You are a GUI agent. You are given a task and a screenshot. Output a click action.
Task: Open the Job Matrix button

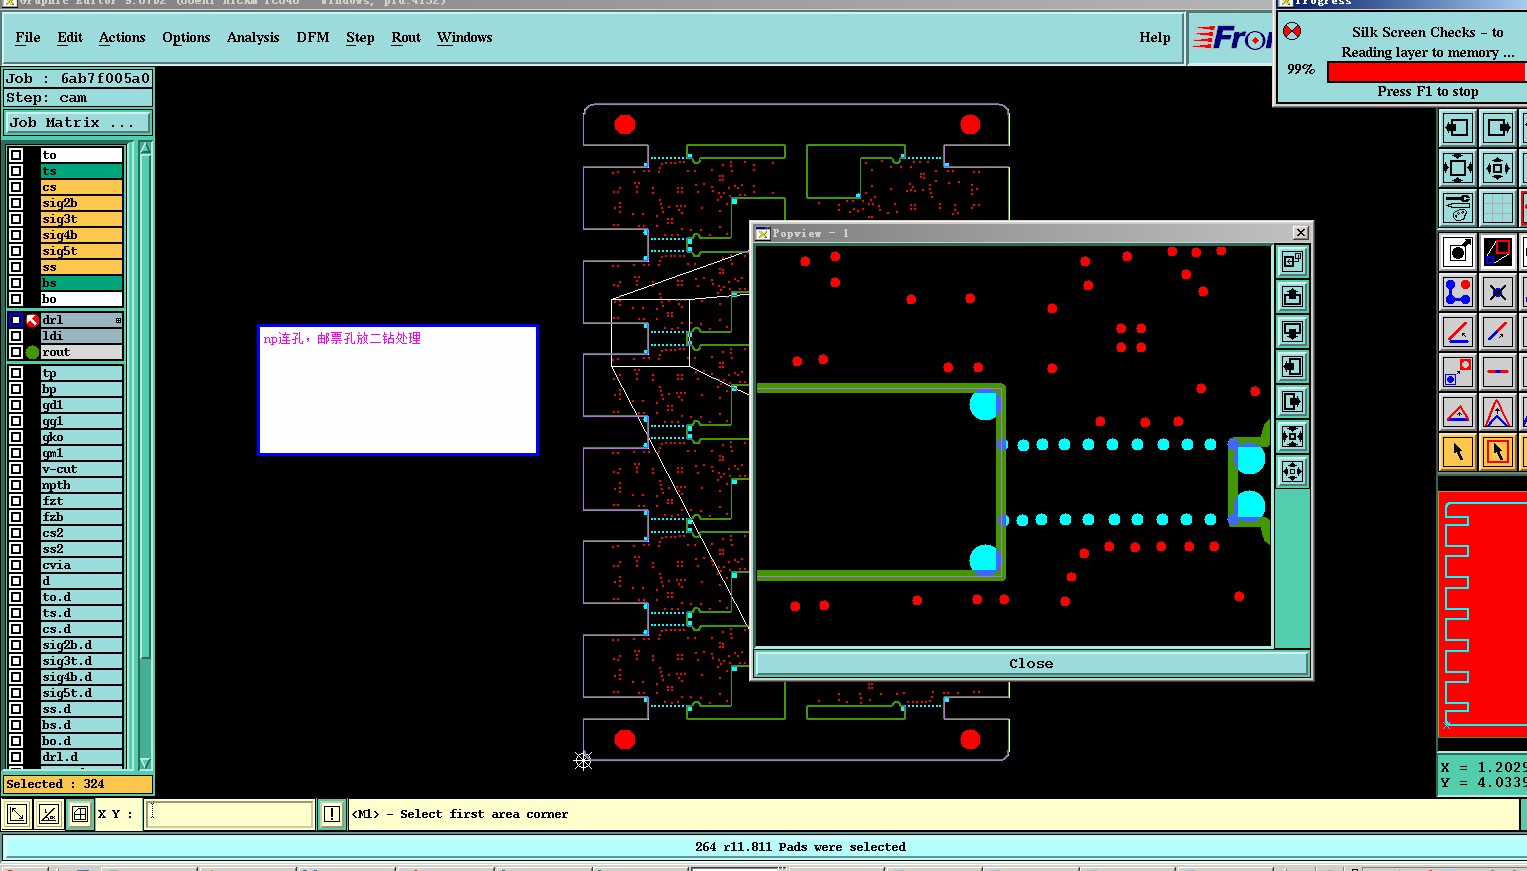(78, 122)
